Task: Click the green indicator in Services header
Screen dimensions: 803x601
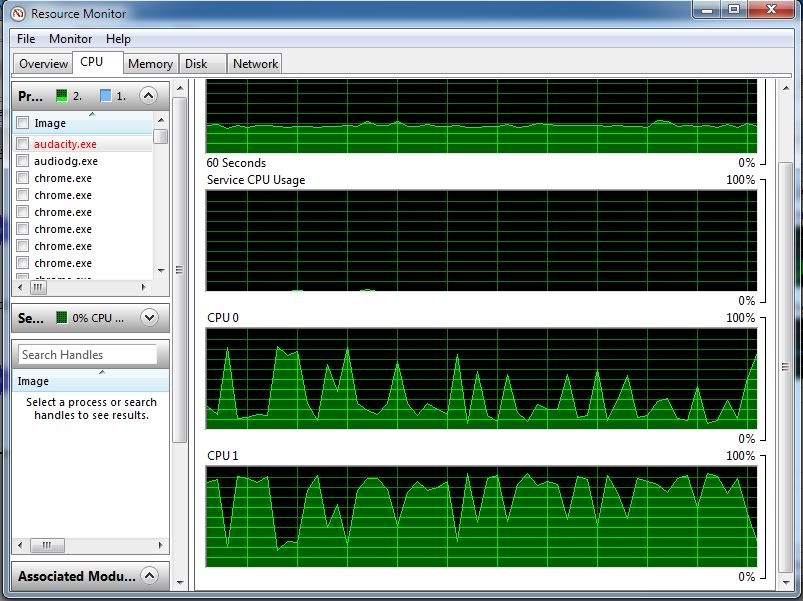Action: (61, 317)
